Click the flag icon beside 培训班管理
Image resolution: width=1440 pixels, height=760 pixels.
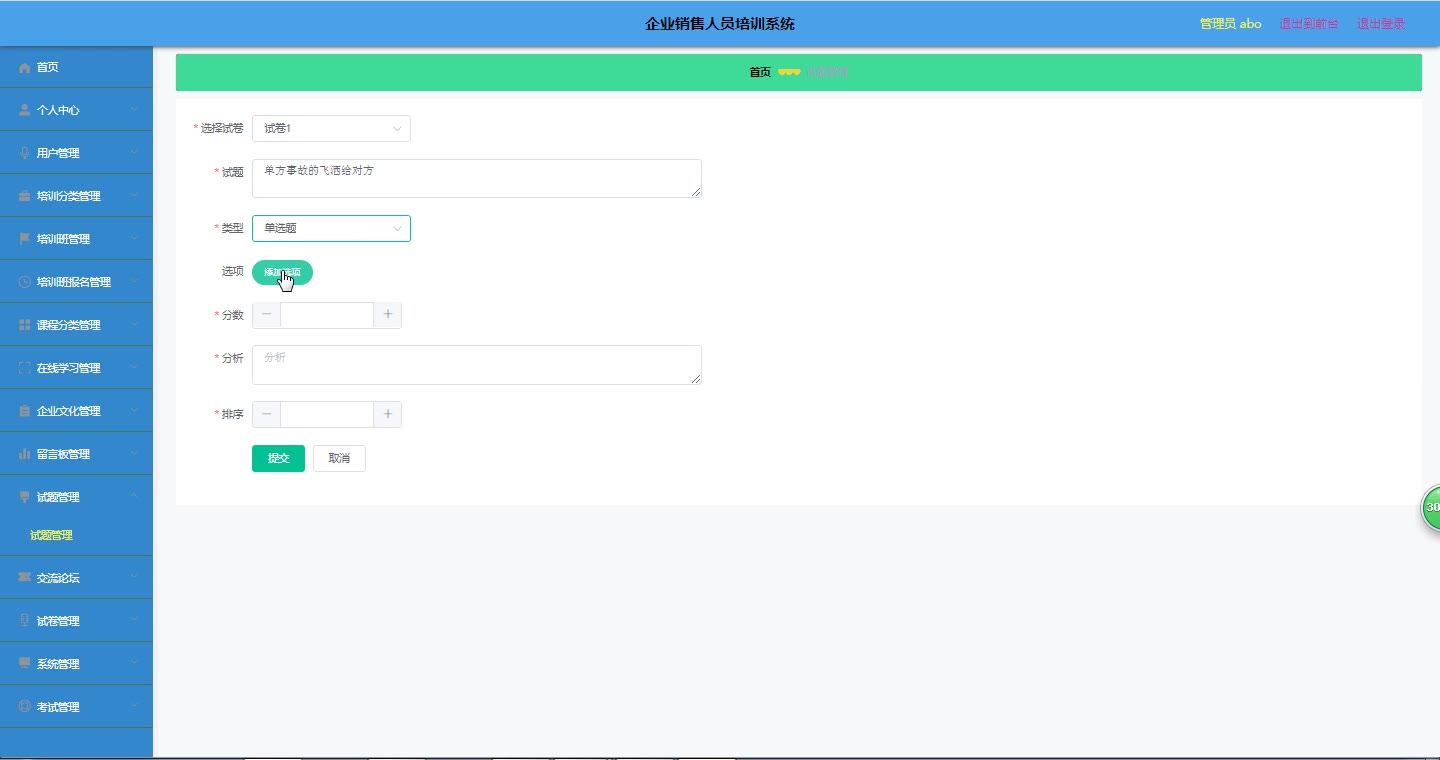pos(25,239)
